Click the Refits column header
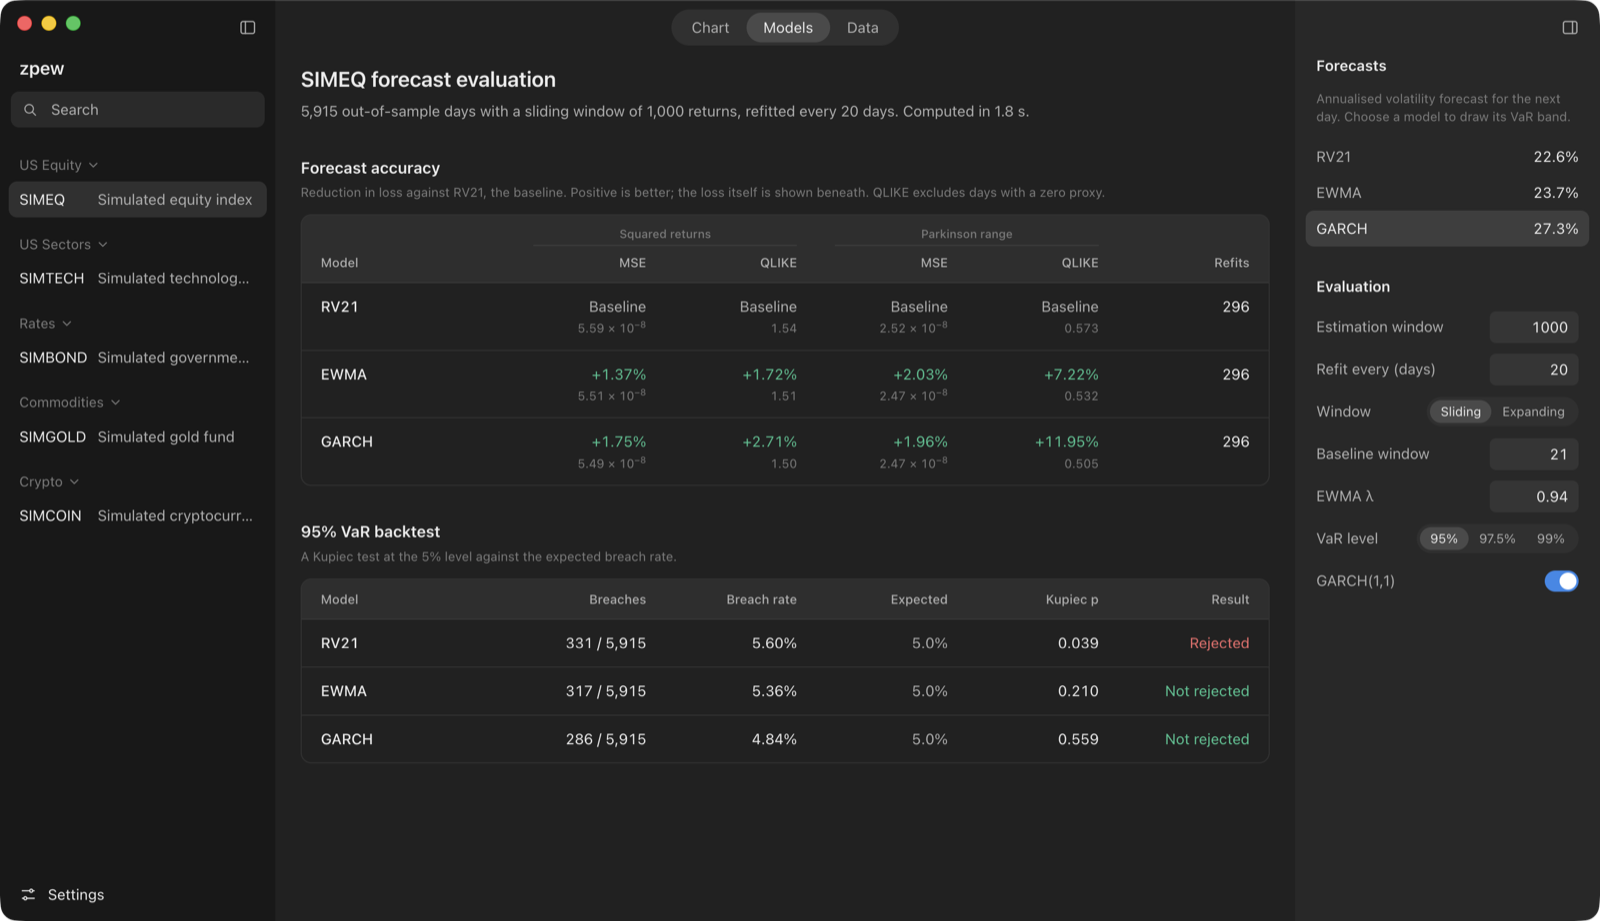The image size is (1600, 921). [x=1231, y=263]
